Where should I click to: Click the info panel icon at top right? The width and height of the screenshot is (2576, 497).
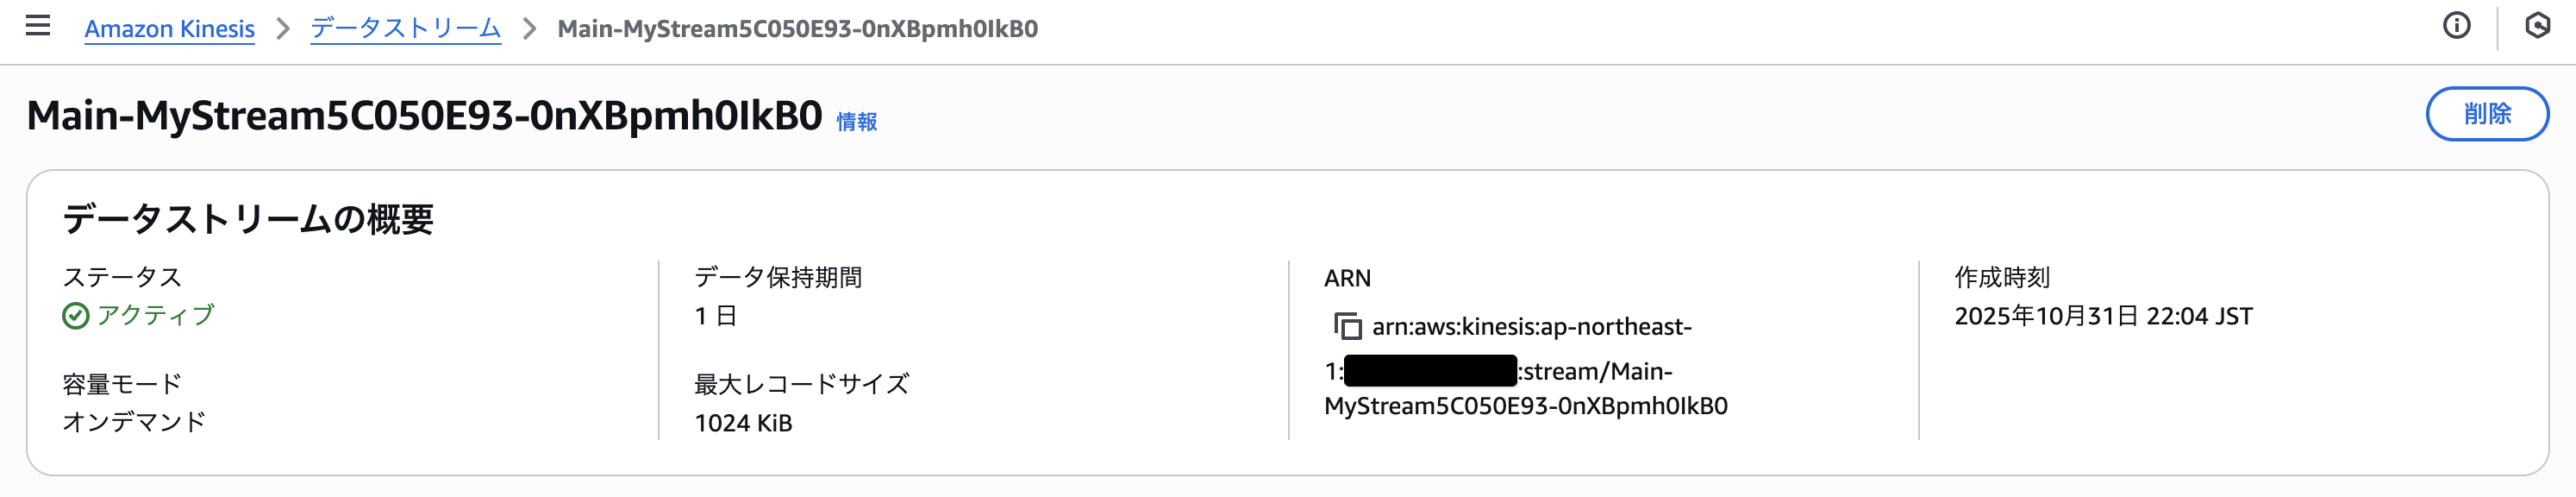(x=2456, y=26)
